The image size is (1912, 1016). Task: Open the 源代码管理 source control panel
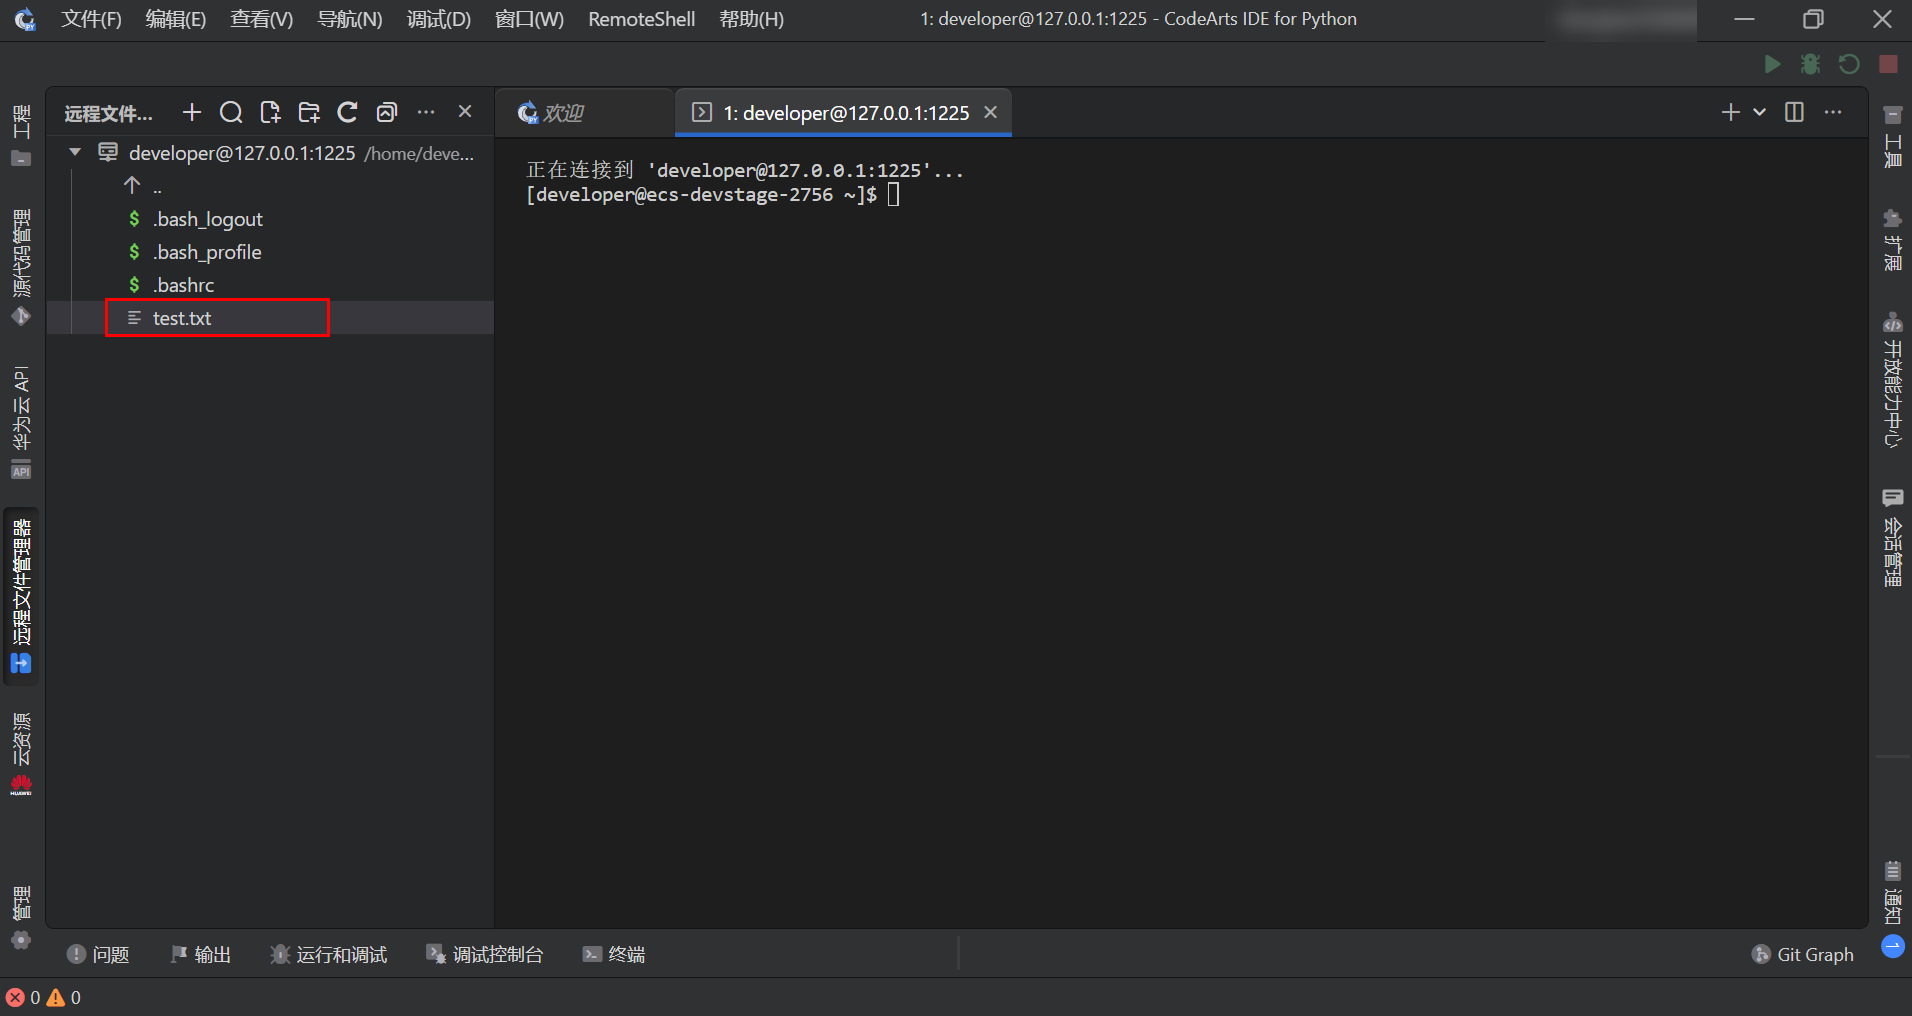(21, 267)
